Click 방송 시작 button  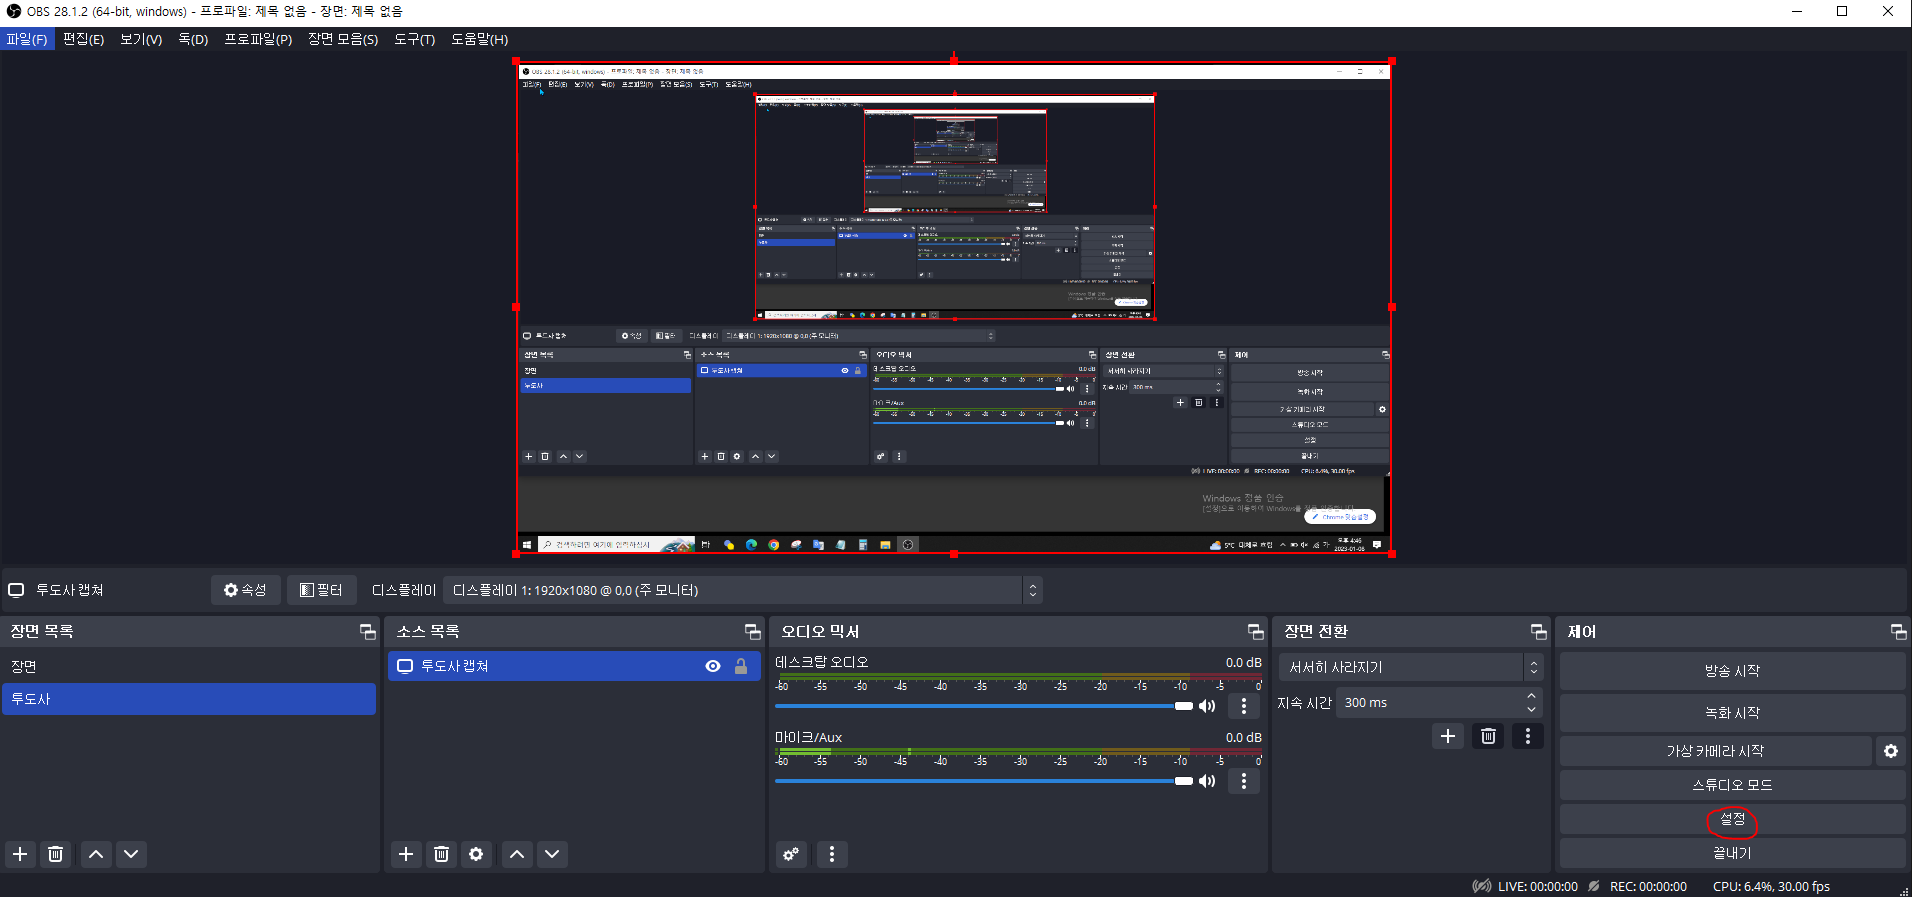tap(1732, 671)
